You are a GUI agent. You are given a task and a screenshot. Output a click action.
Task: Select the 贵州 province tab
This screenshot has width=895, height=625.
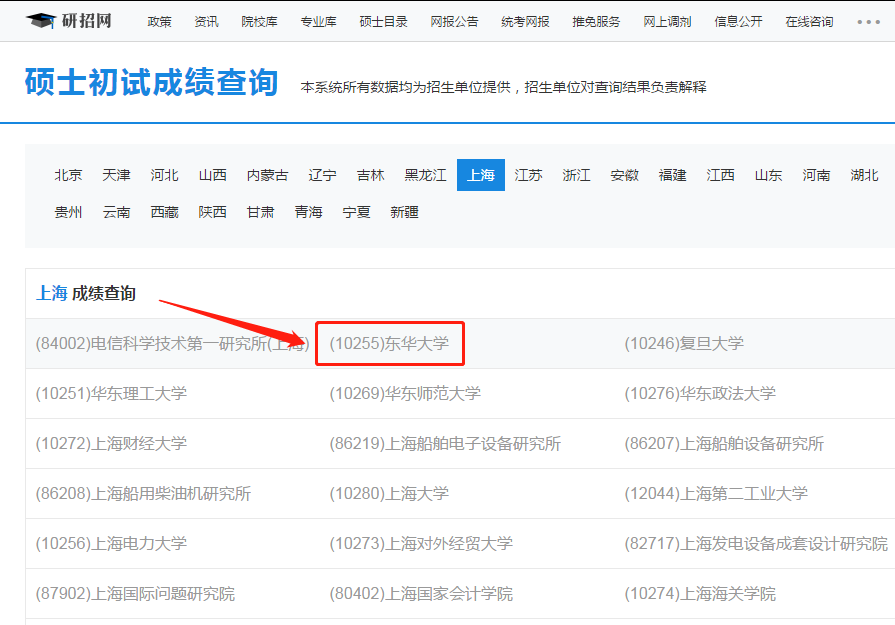coord(68,212)
